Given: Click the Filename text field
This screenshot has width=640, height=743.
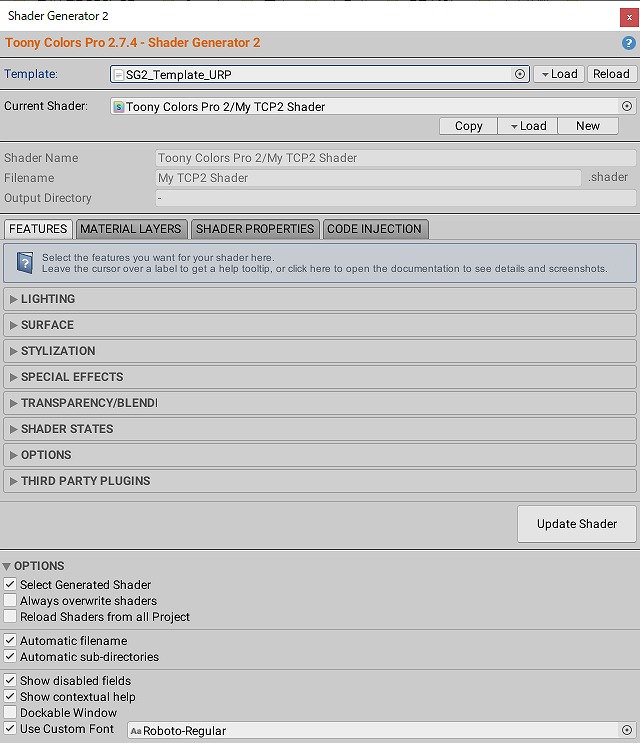Looking at the screenshot, I should coord(368,178).
